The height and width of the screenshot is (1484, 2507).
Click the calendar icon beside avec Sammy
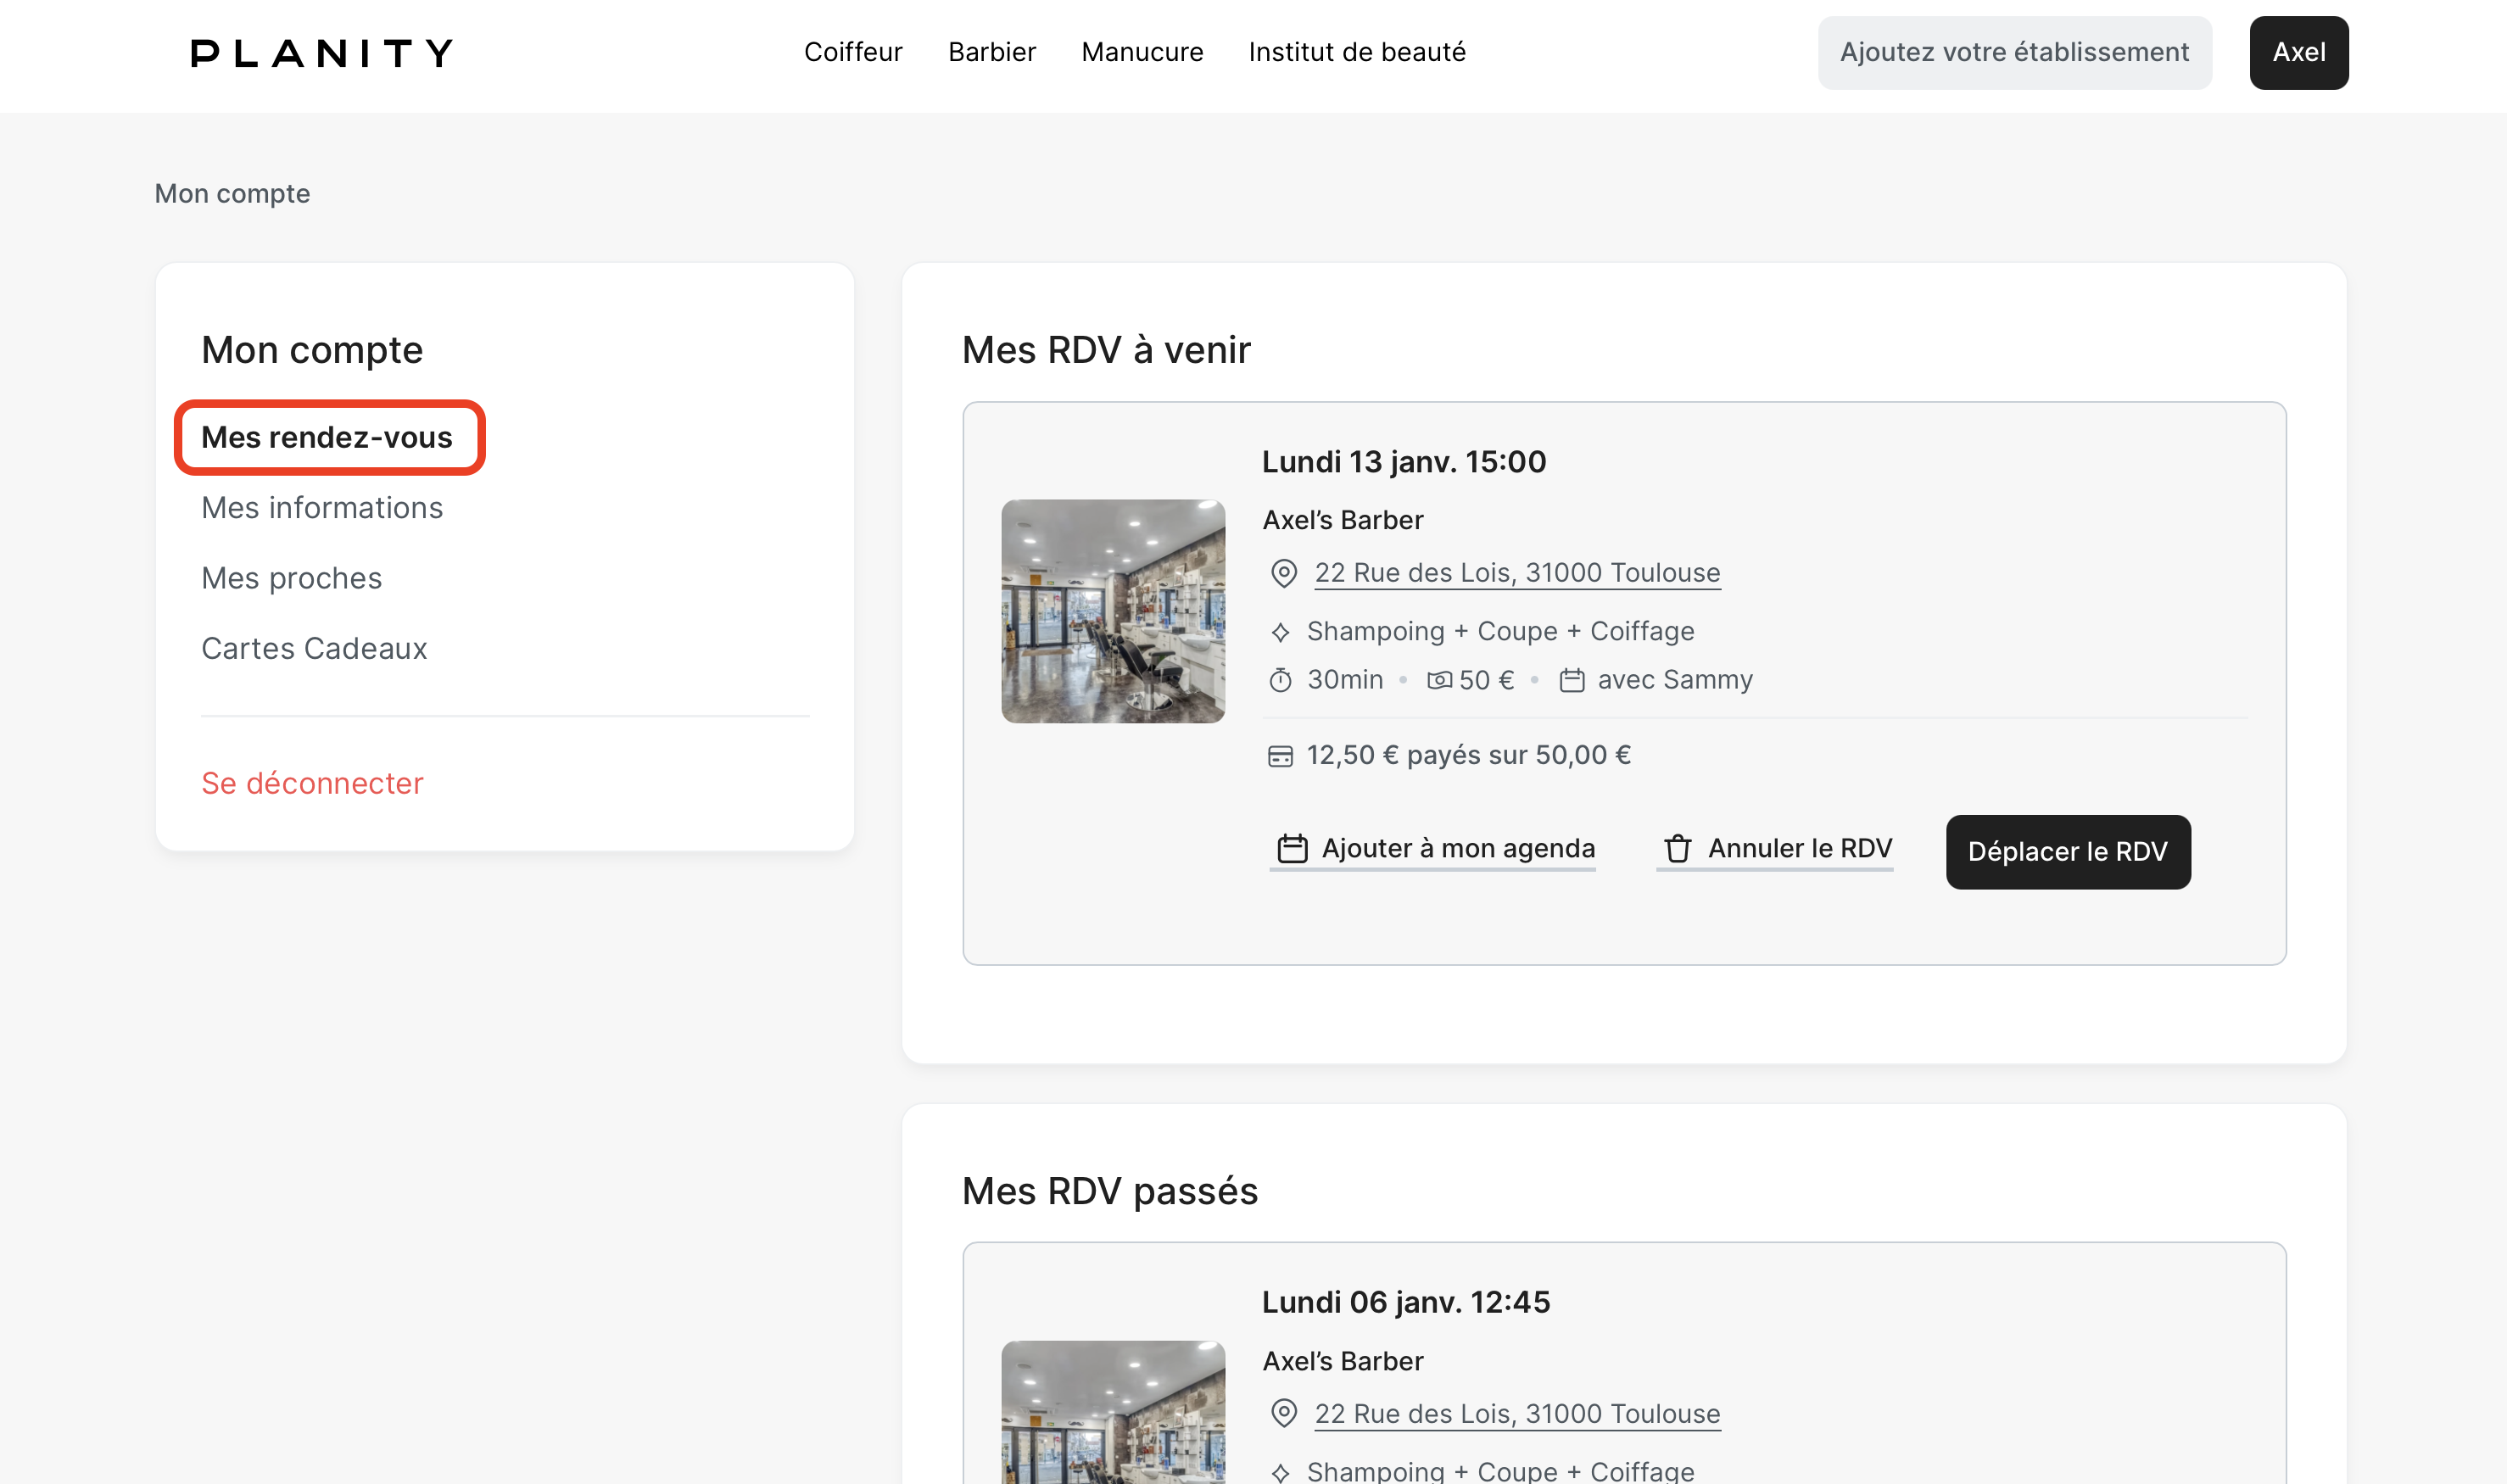1572,679
